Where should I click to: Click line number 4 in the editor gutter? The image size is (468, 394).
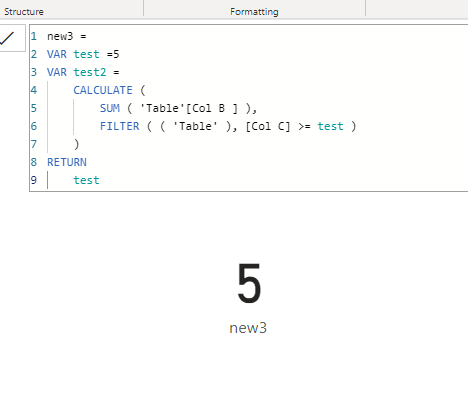coord(34,90)
